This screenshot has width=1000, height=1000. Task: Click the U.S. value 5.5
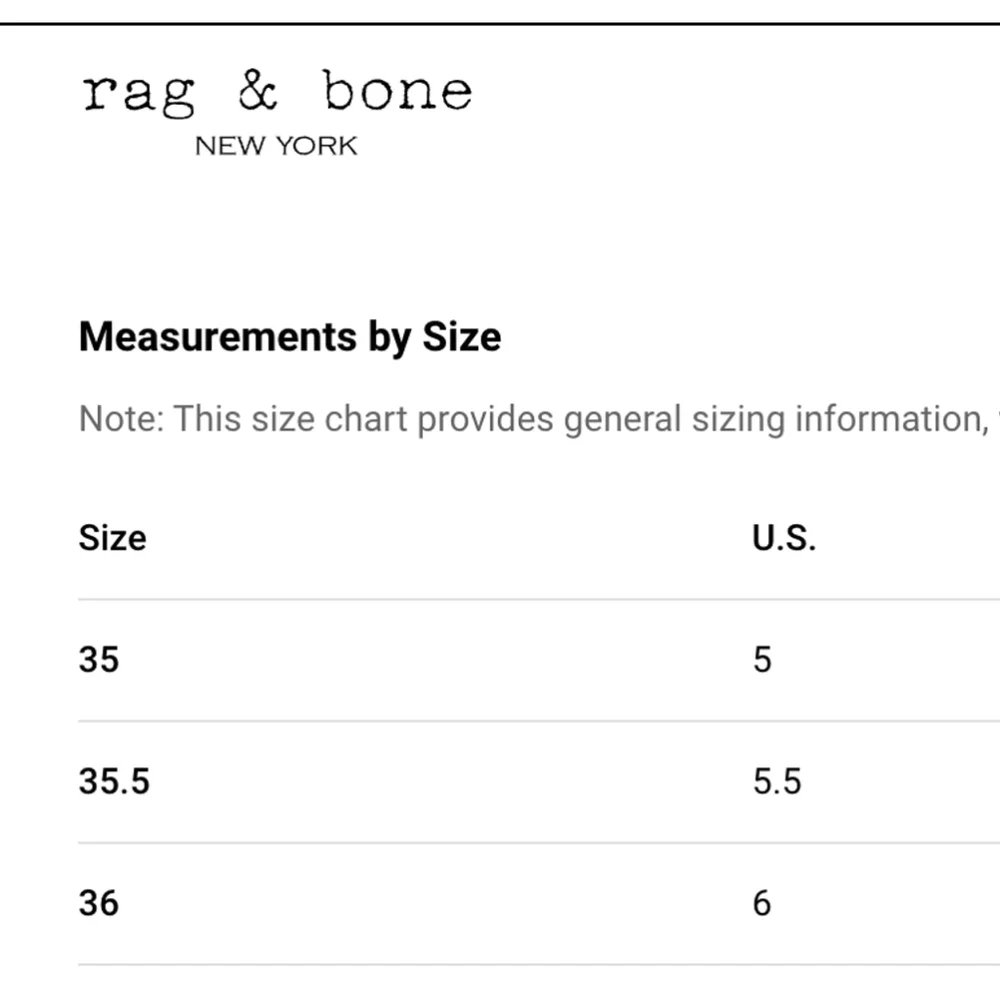(x=777, y=781)
